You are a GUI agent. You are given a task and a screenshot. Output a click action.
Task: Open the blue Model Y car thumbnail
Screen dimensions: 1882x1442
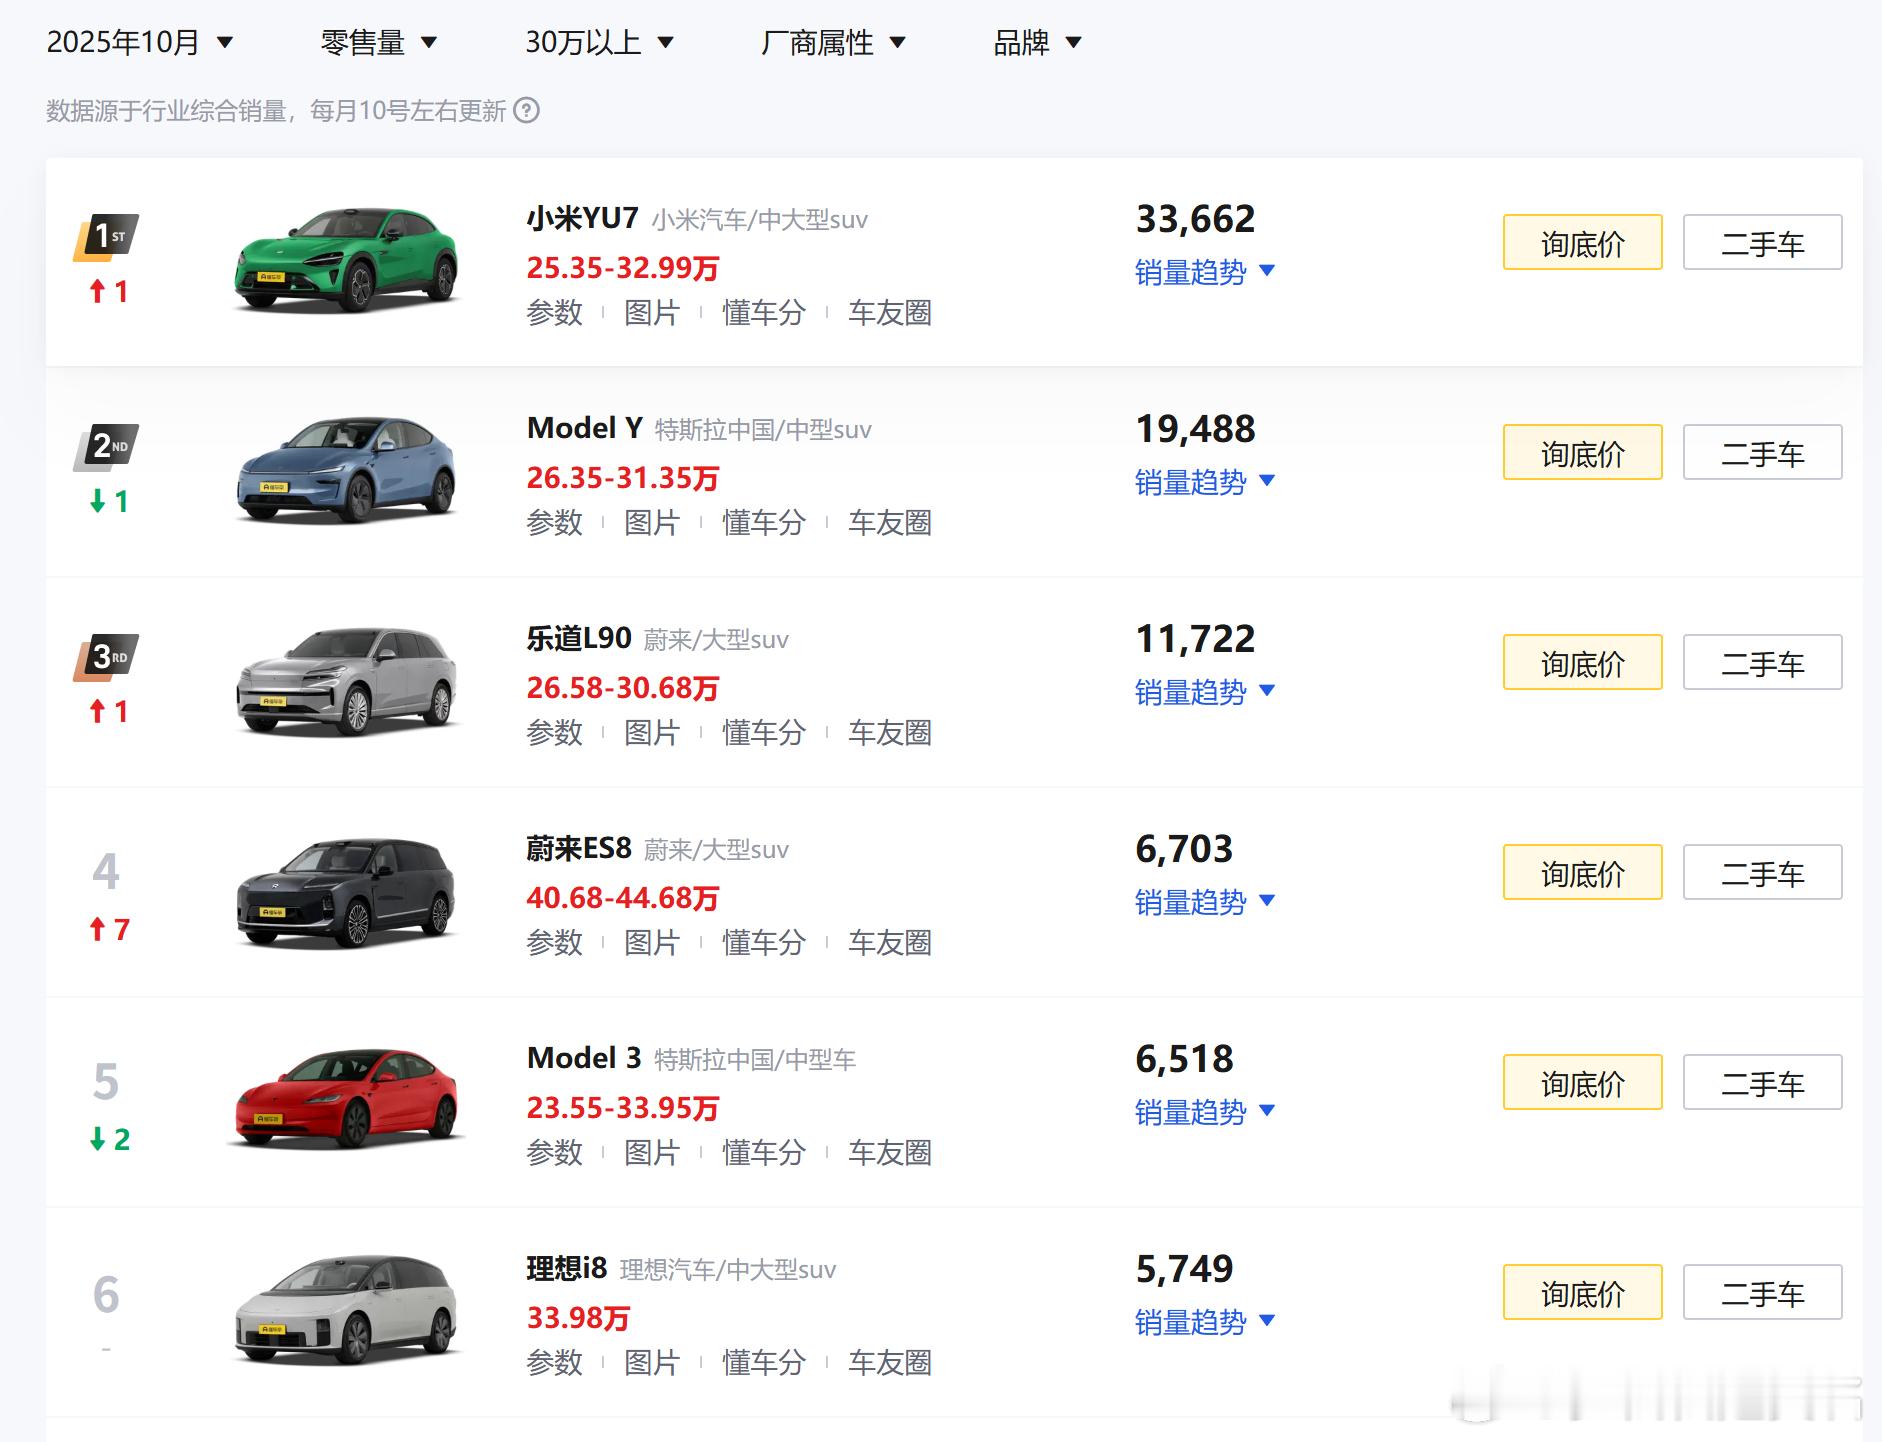point(346,469)
